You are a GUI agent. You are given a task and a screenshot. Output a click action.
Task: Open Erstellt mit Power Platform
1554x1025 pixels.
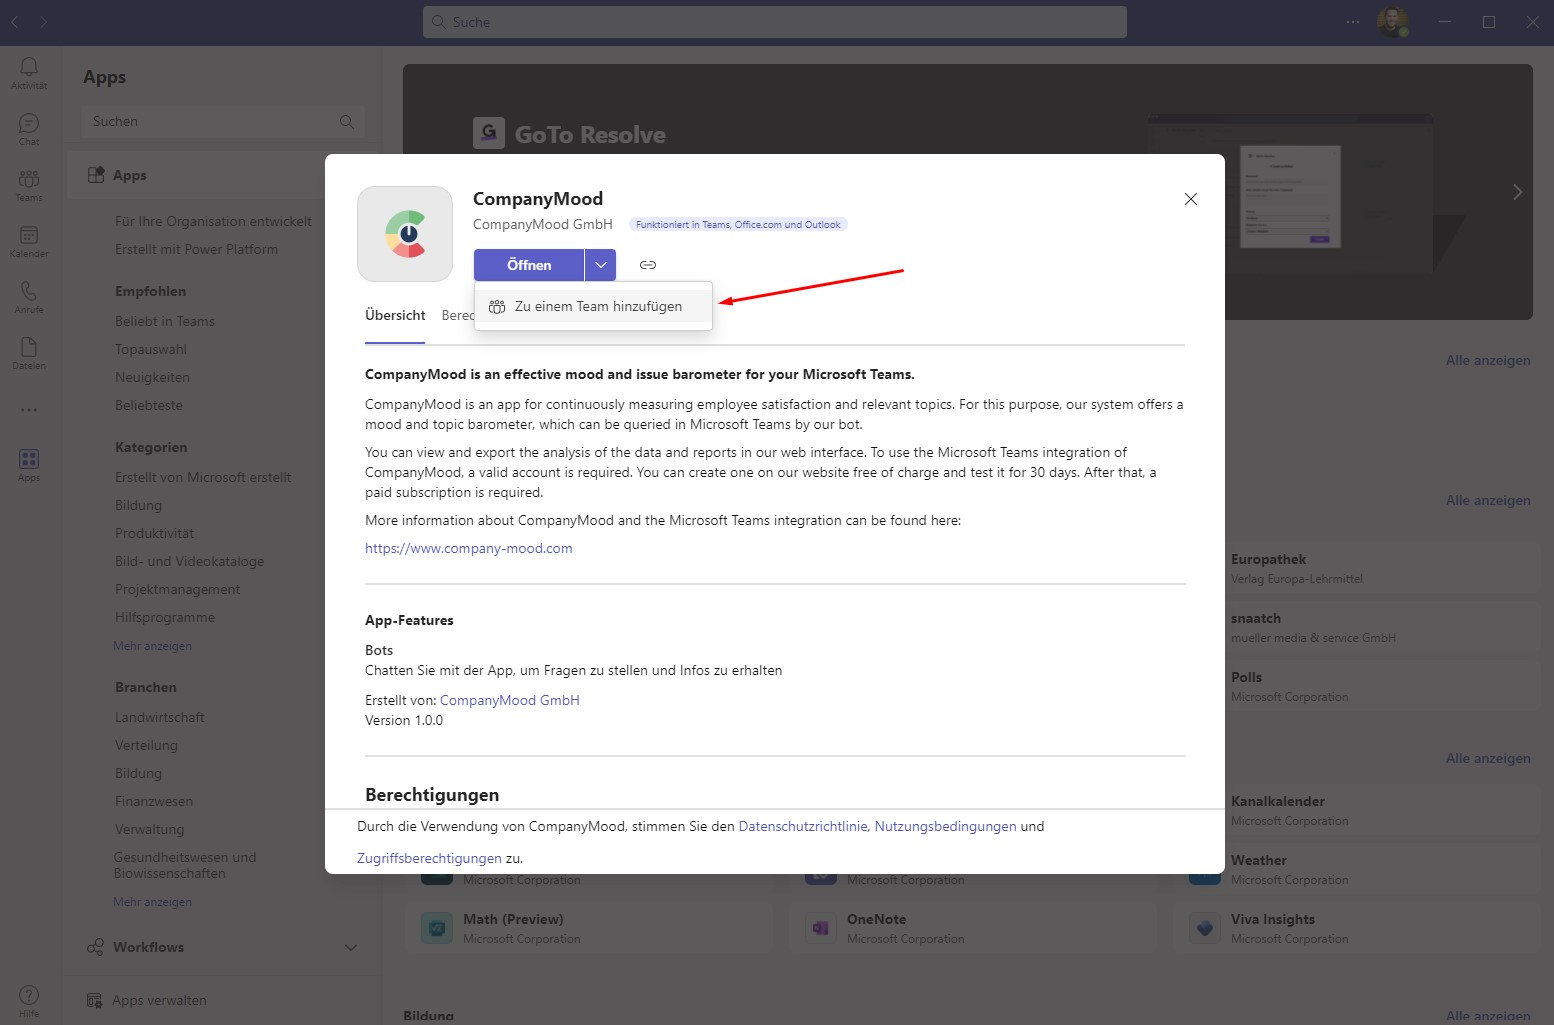[196, 249]
